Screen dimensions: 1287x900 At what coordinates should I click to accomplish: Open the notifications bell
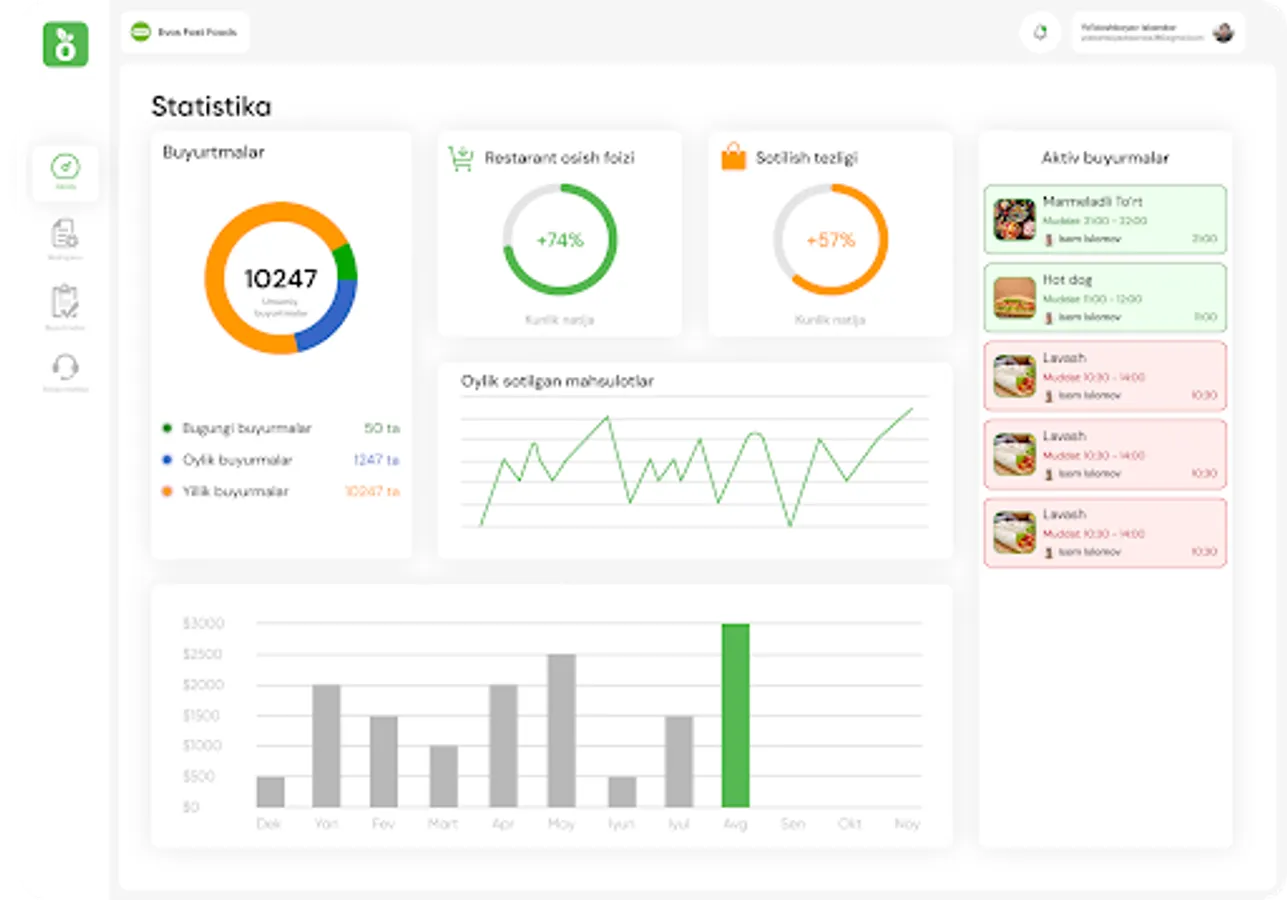[1040, 33]
